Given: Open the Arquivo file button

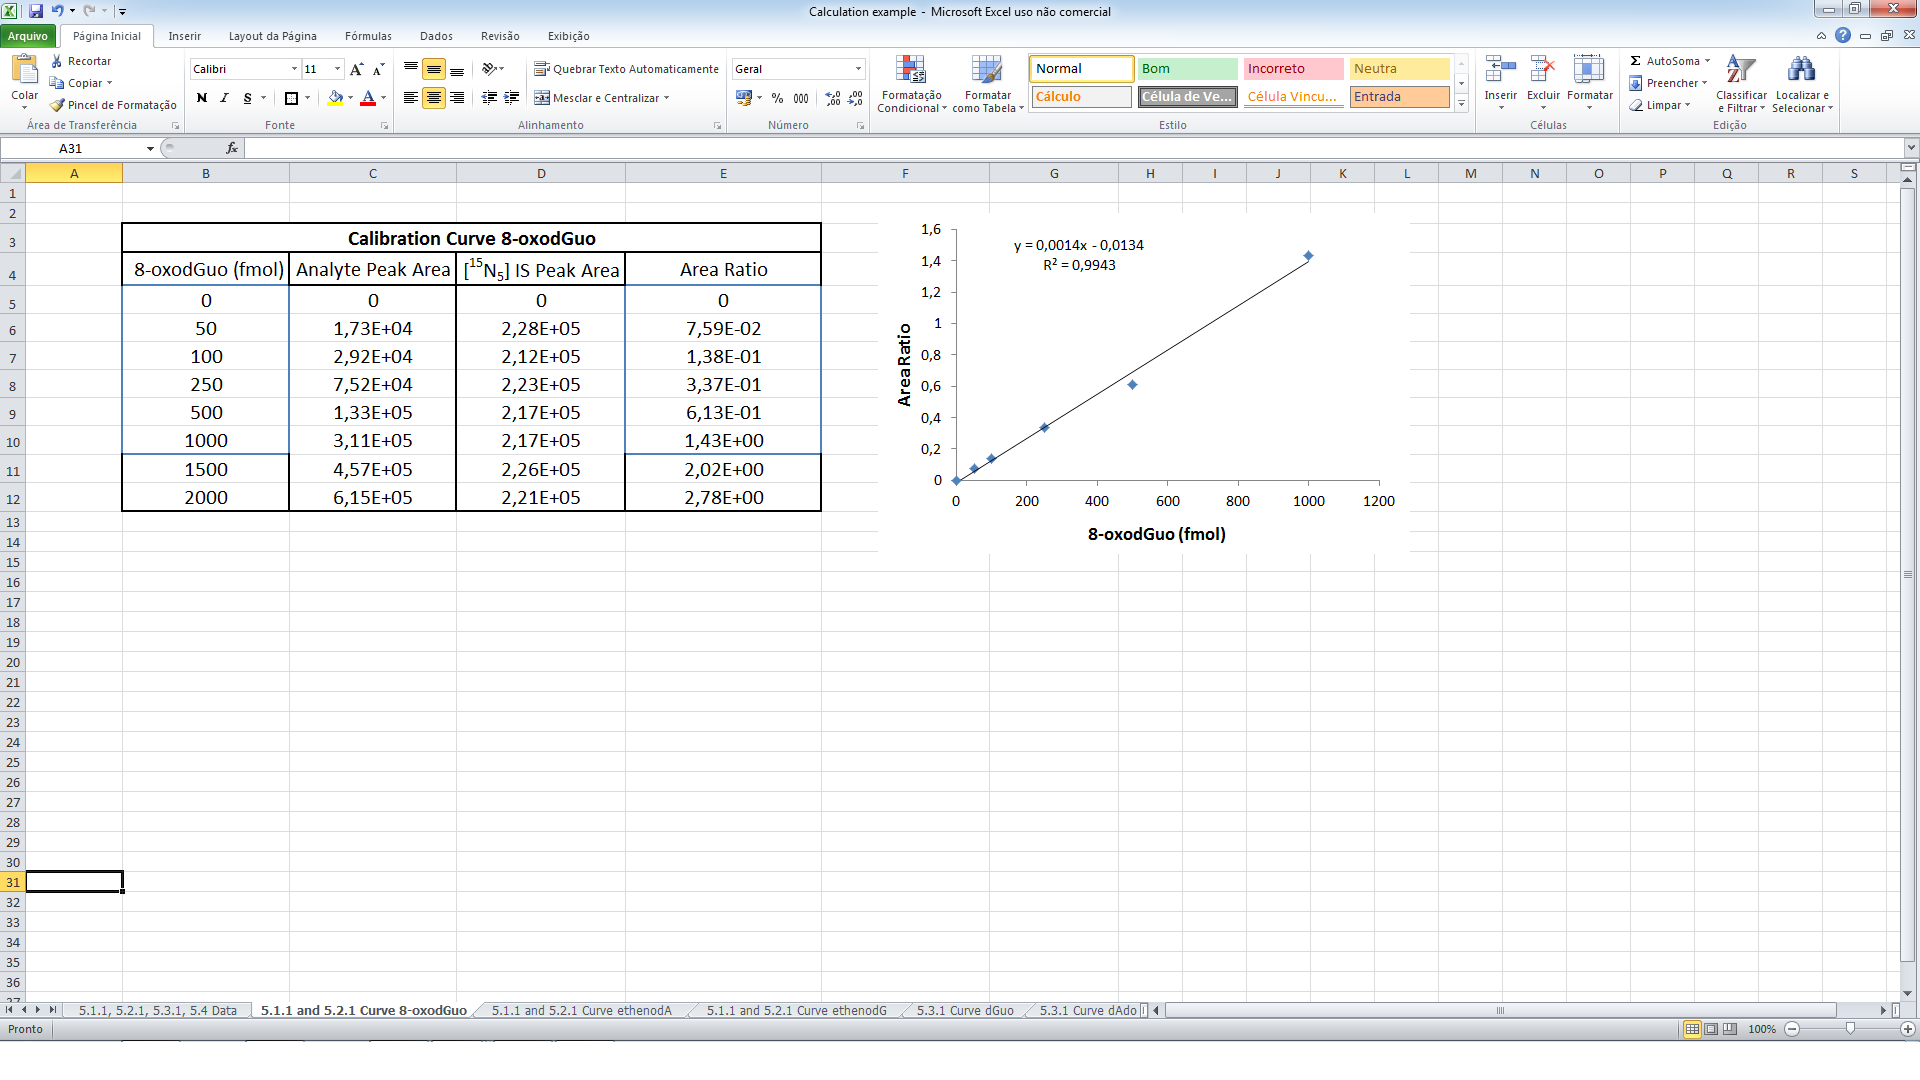Looking at the screenshot, I should [28, 36].
